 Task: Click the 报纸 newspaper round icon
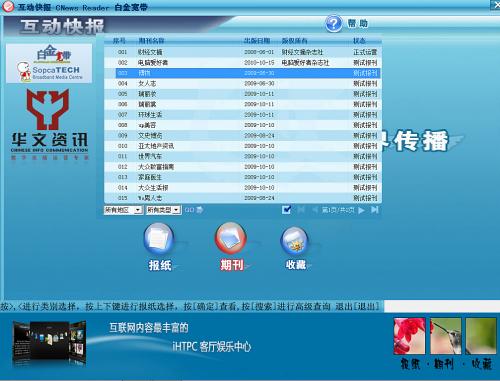coord(159,239)
